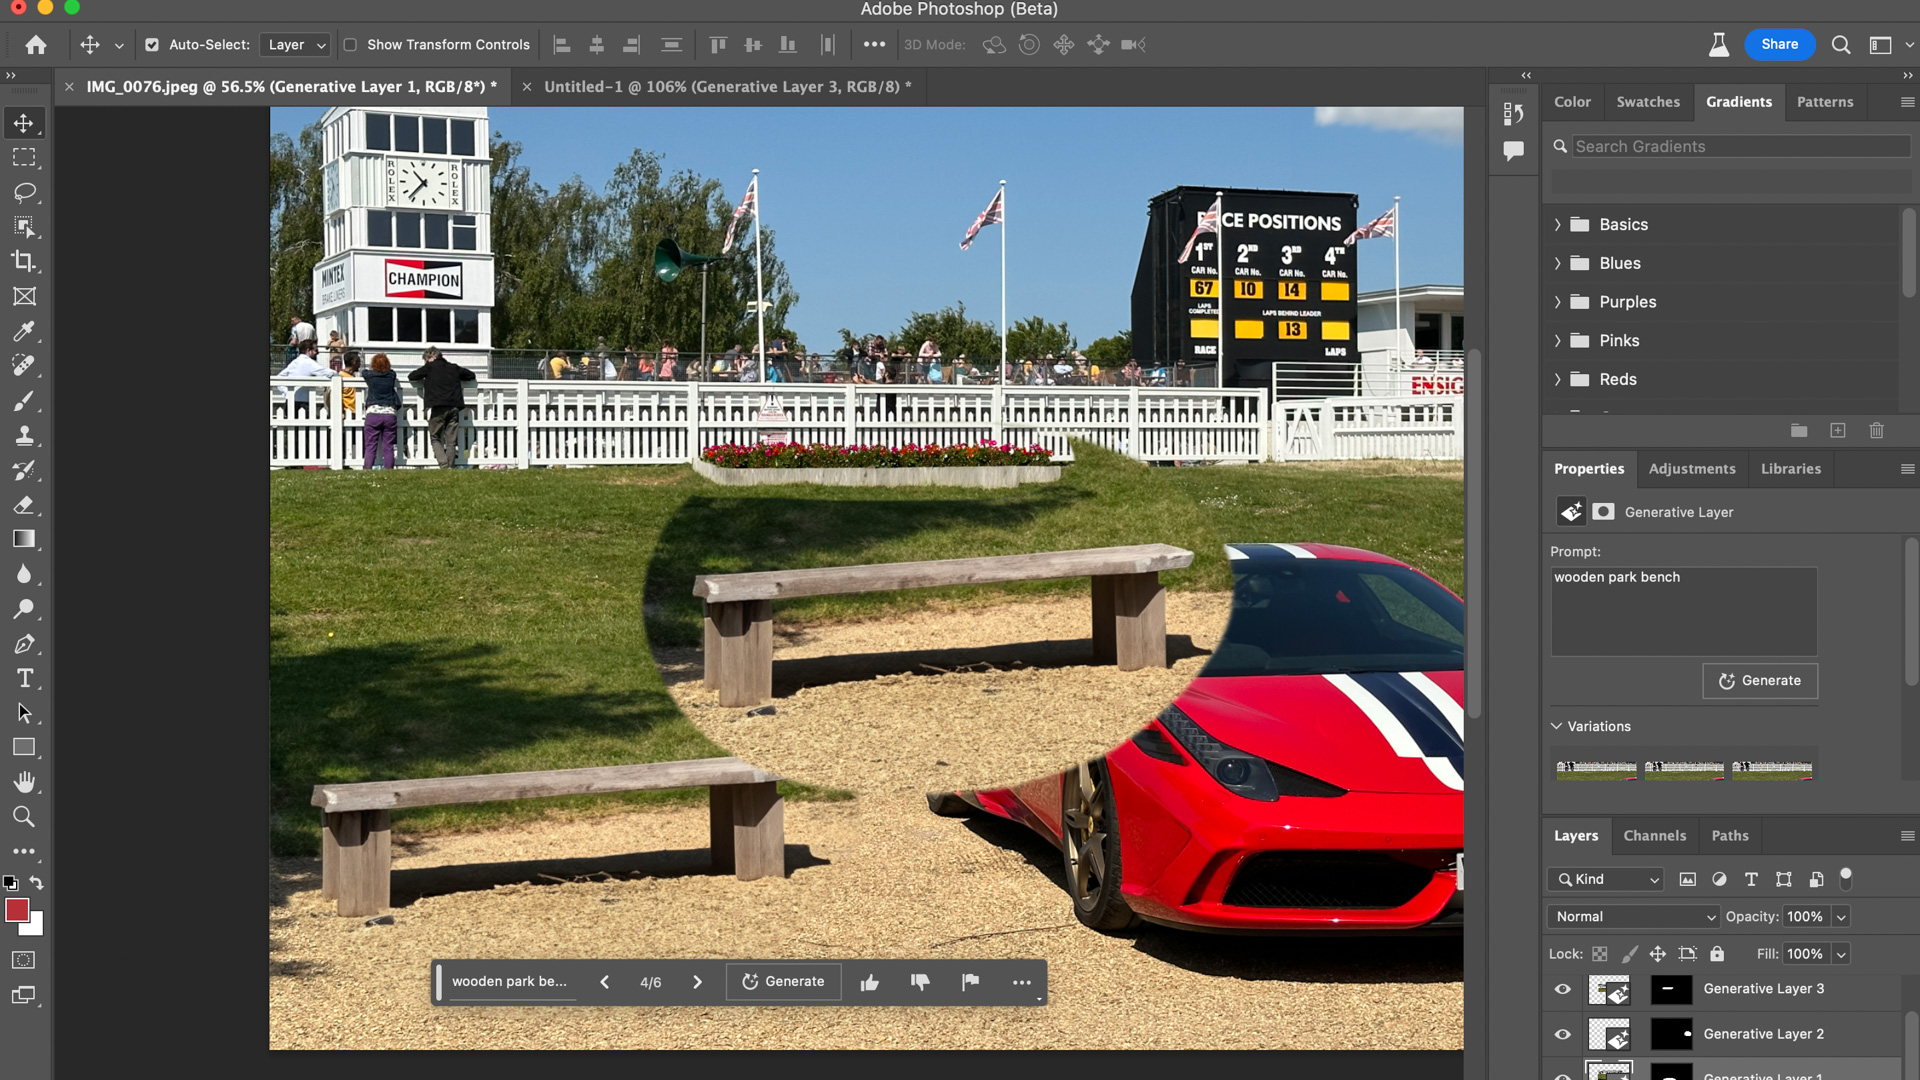This screenshot has width=1920, height=1080.
Task: Select the Text tool
Action: (24, 678)
